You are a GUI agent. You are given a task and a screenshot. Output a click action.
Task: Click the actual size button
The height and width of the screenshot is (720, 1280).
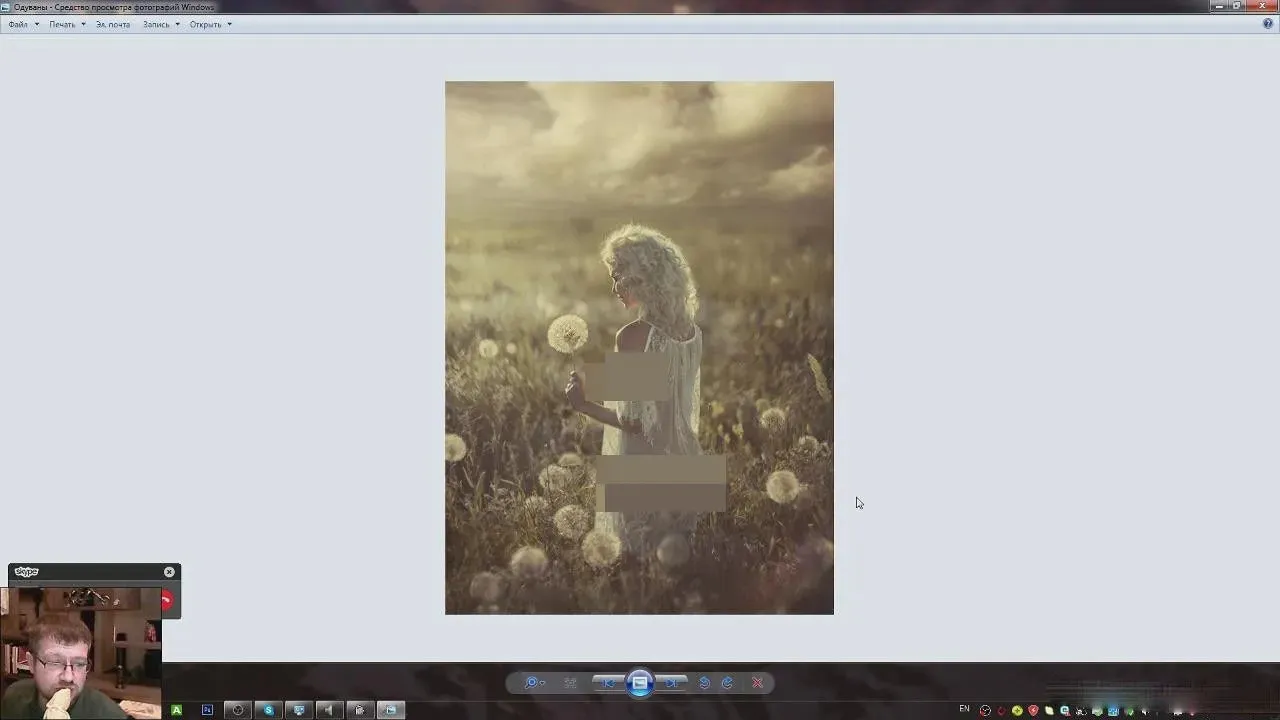(570, 683)
